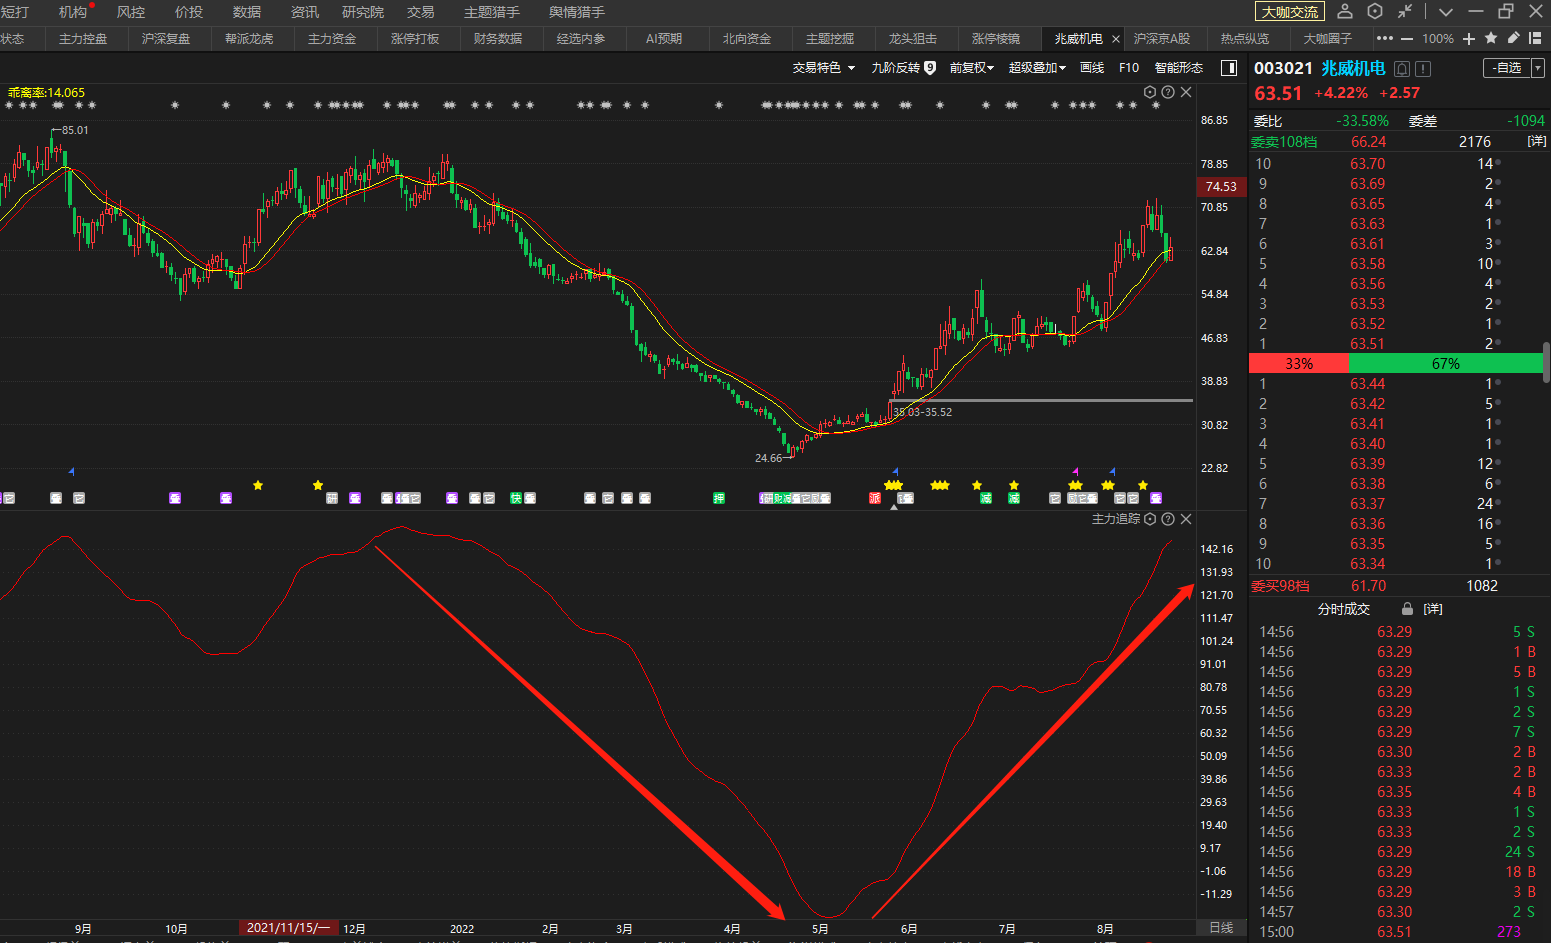Toggle 日线 period button at chart corner
This screenshot has height=943, width=1551.
pyautogui.click(x=1221, y=928)
